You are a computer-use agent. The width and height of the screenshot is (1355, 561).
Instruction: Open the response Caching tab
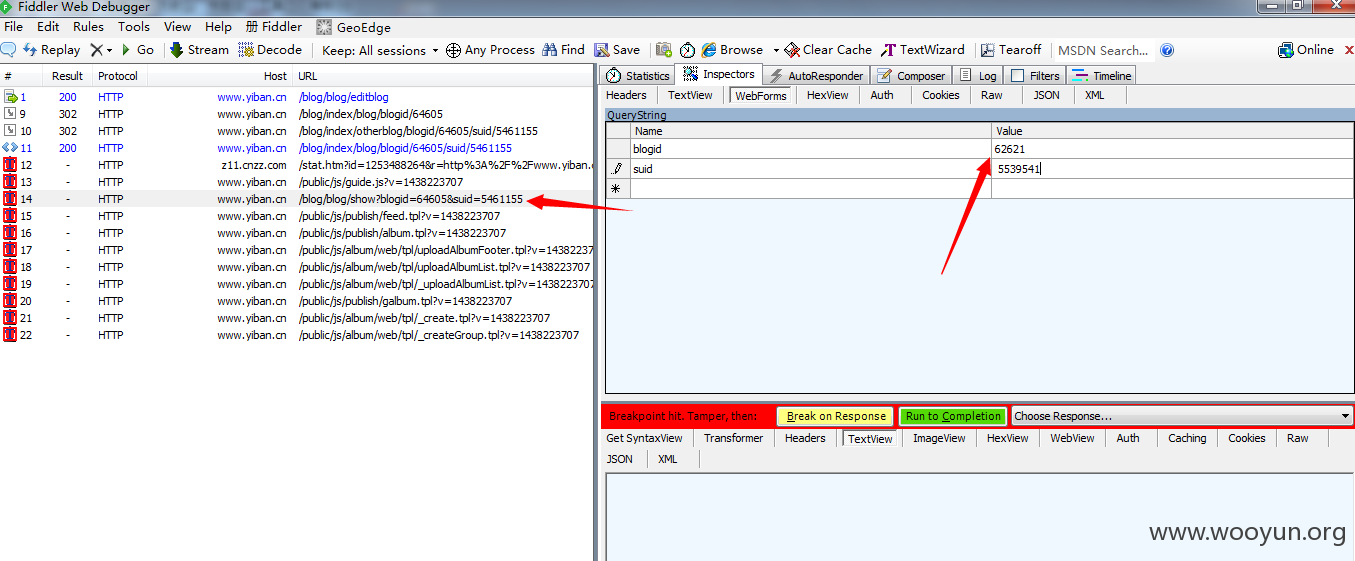coord(1187,438)
